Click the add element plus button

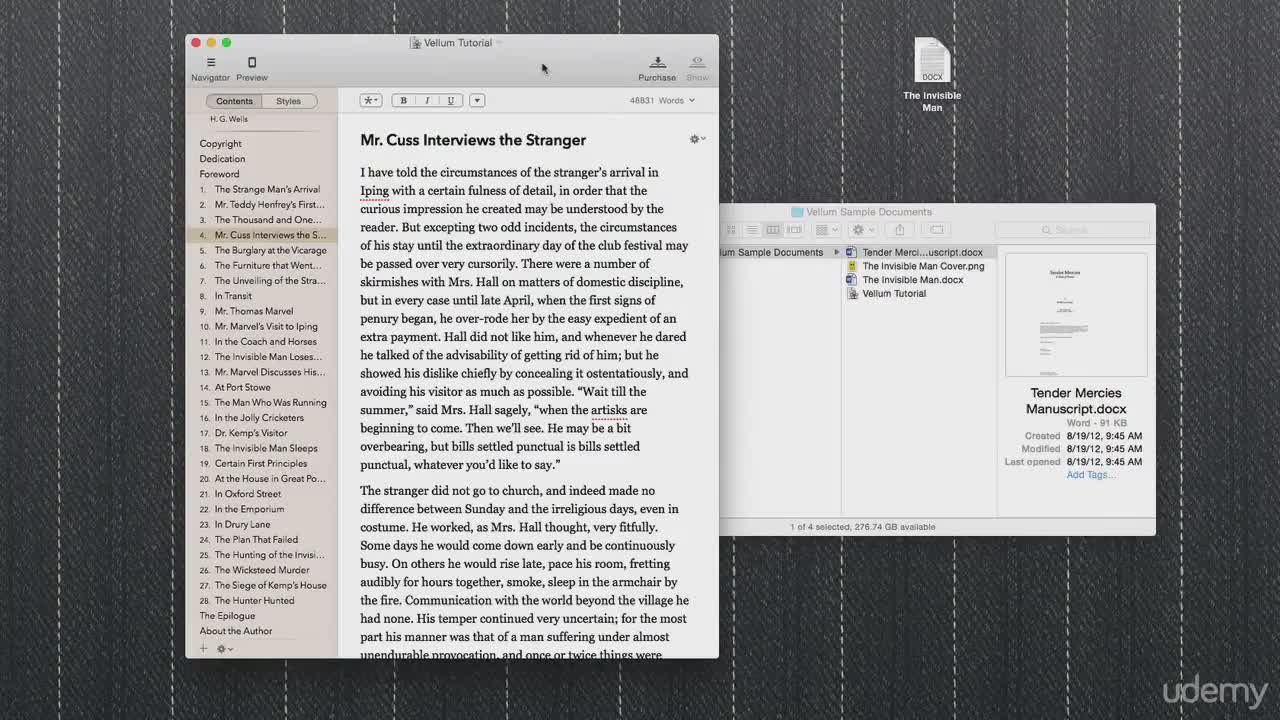click(203, 649)
